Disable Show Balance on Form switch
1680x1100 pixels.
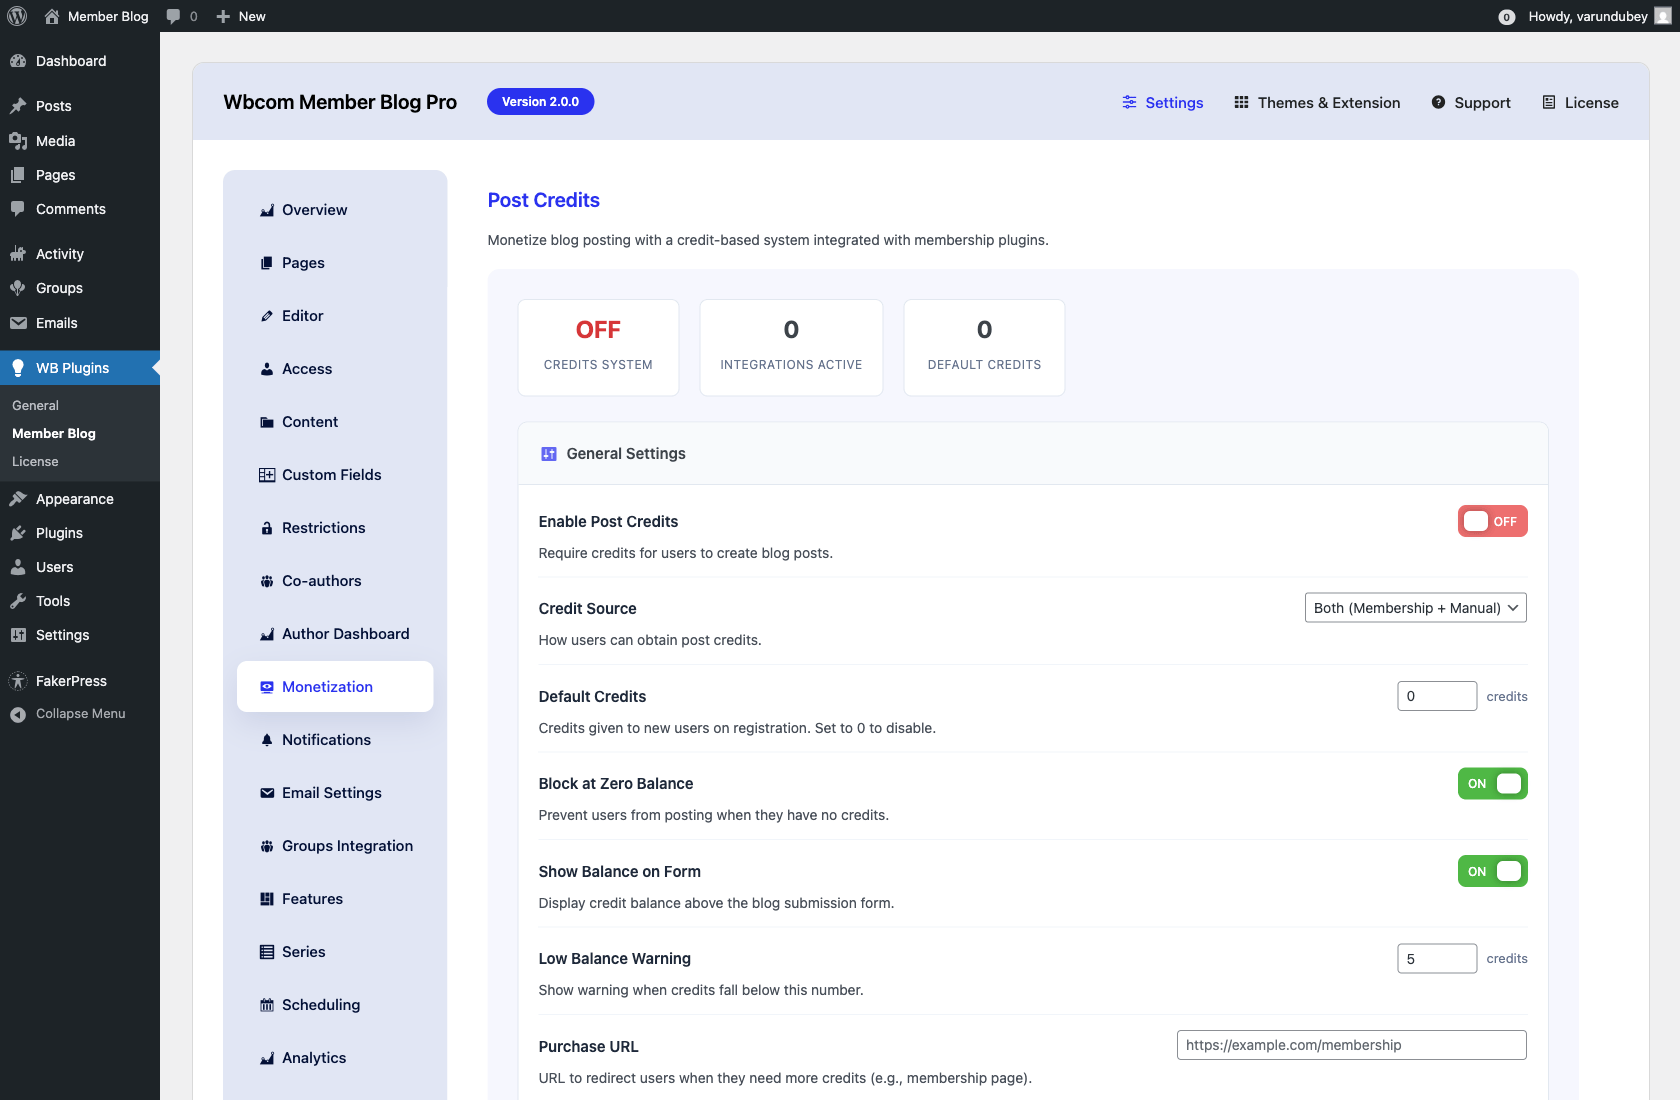coord(1491,872)
